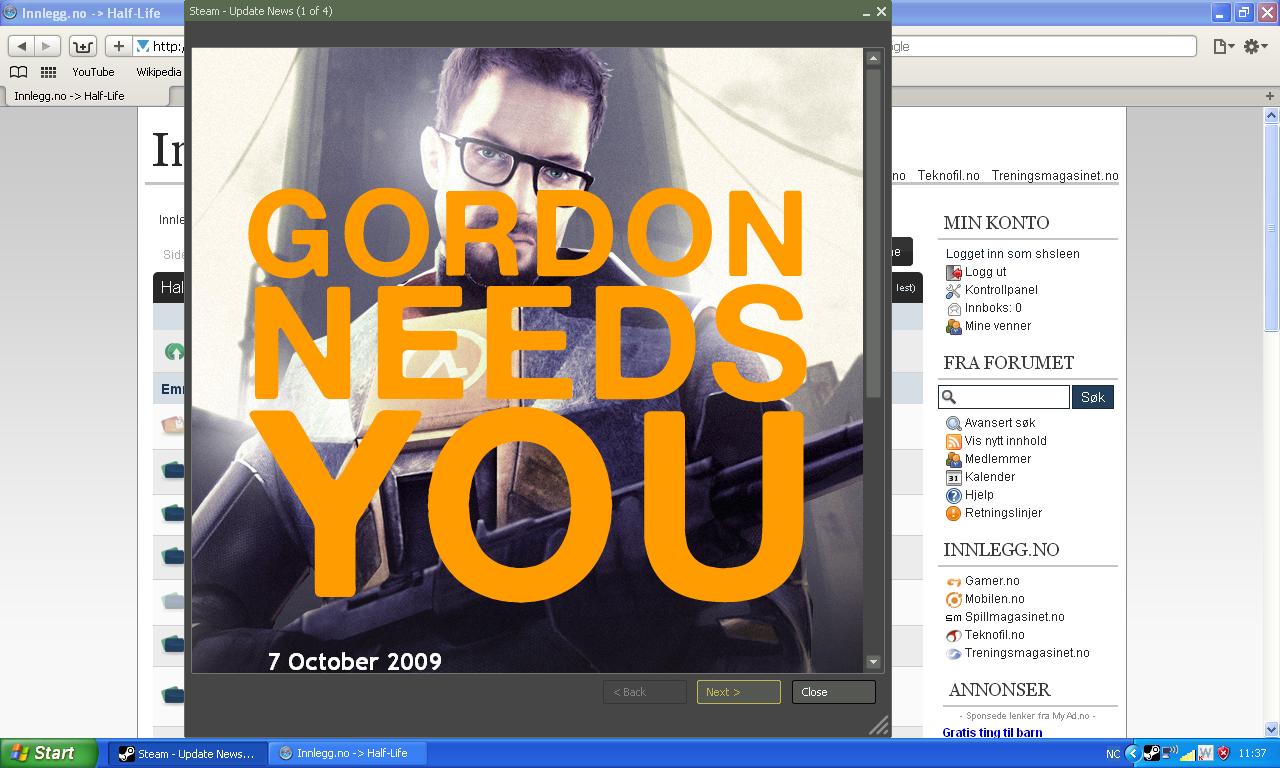Click the network connection tray icon
This screenshot has height=768, width=1280.
tap(1169, 753)
